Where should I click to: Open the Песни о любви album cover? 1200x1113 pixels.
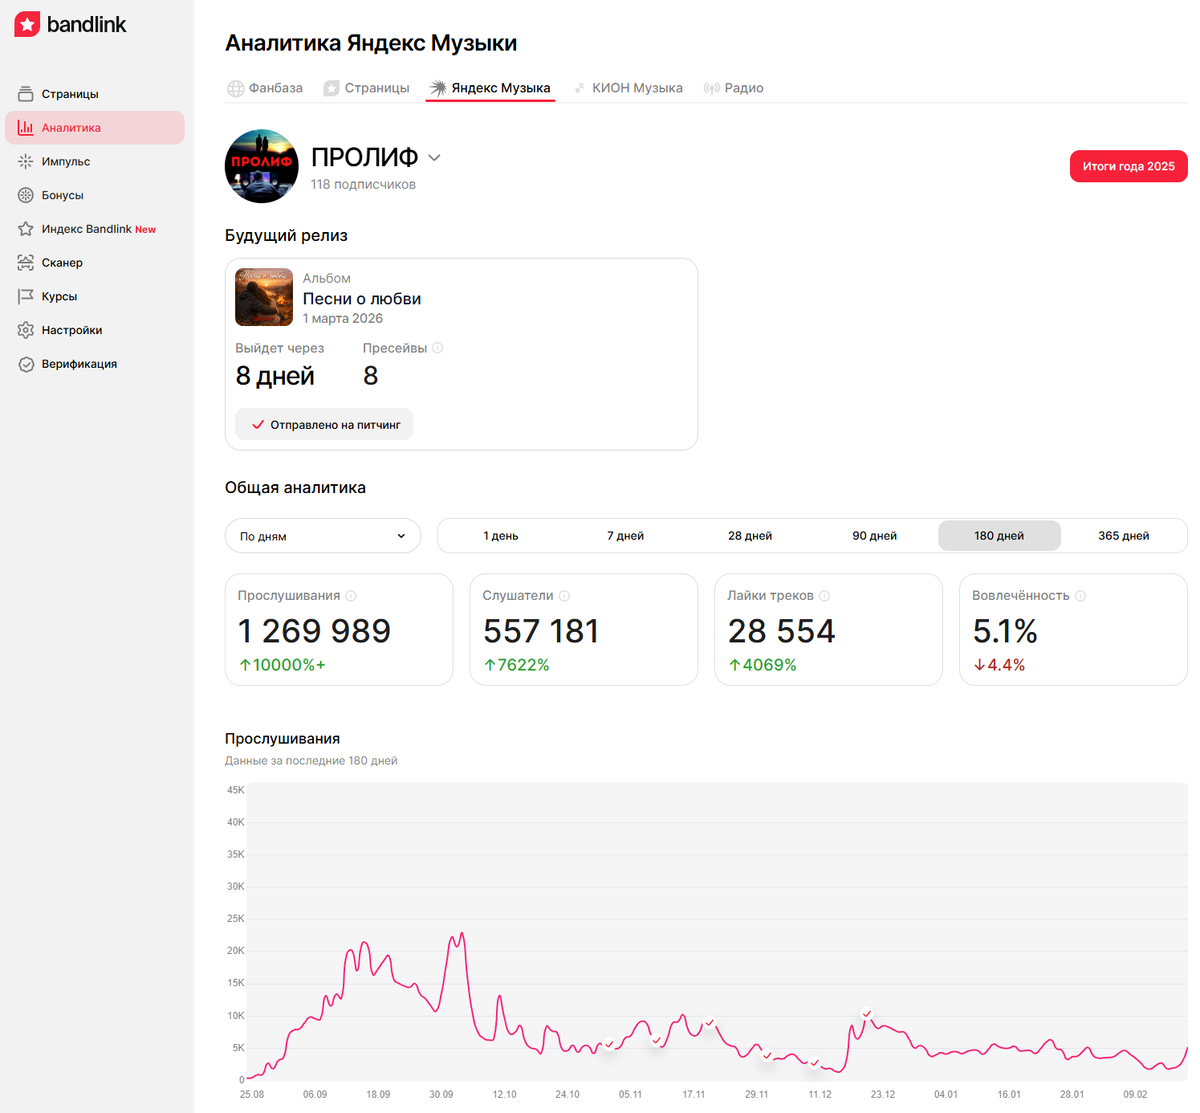pos(264,297)
